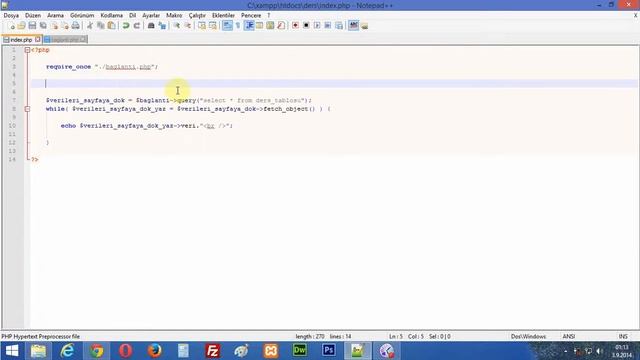Print the document using the Print icon

(x=76, y=26)
